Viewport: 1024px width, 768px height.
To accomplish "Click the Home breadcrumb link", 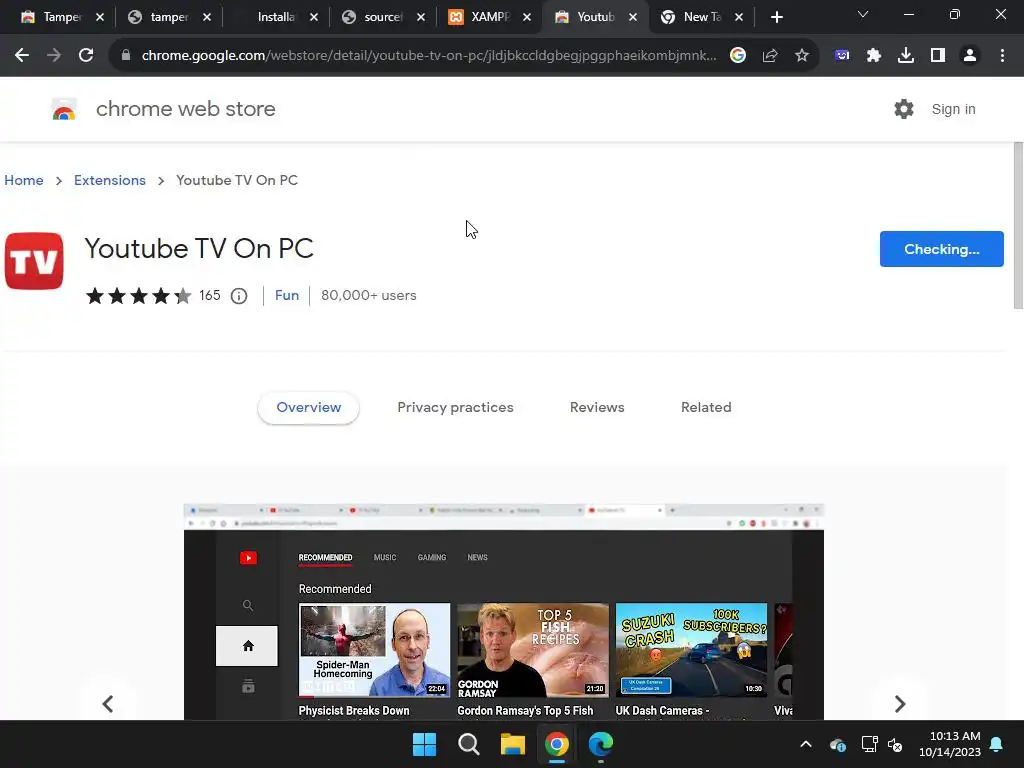I will click(x=24, y=180).
